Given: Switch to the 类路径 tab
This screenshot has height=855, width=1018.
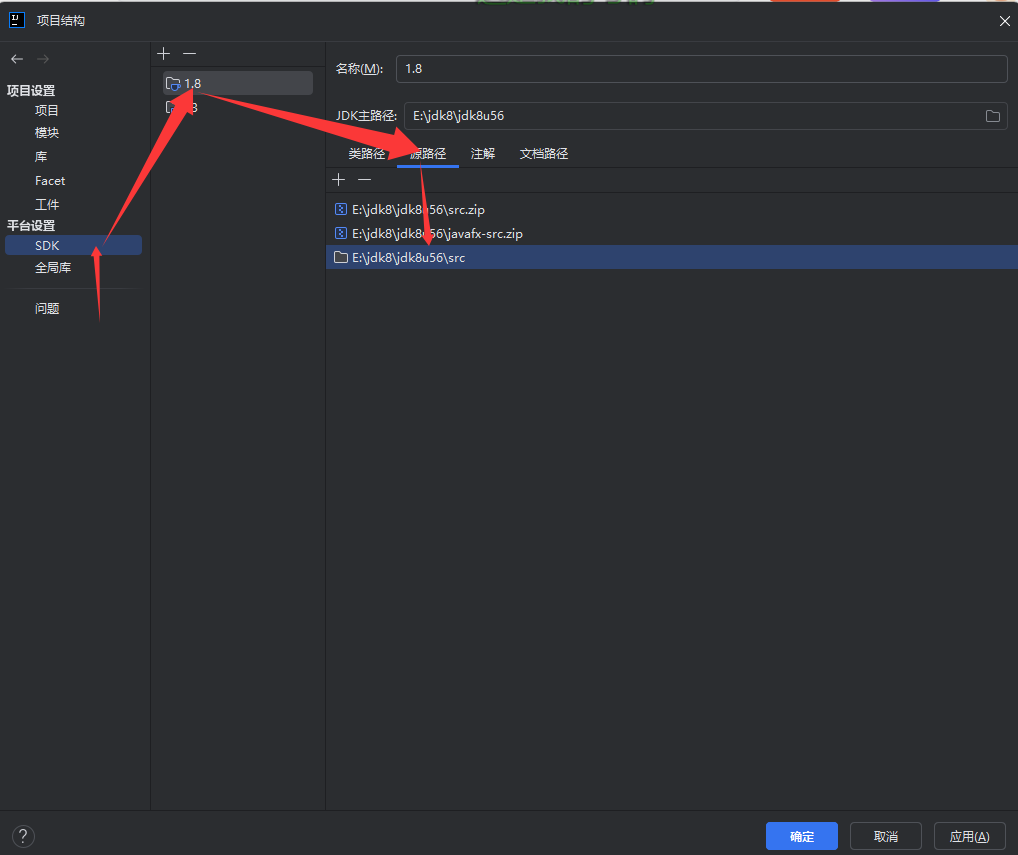Looking at the screenshot, I should [366, 154].
